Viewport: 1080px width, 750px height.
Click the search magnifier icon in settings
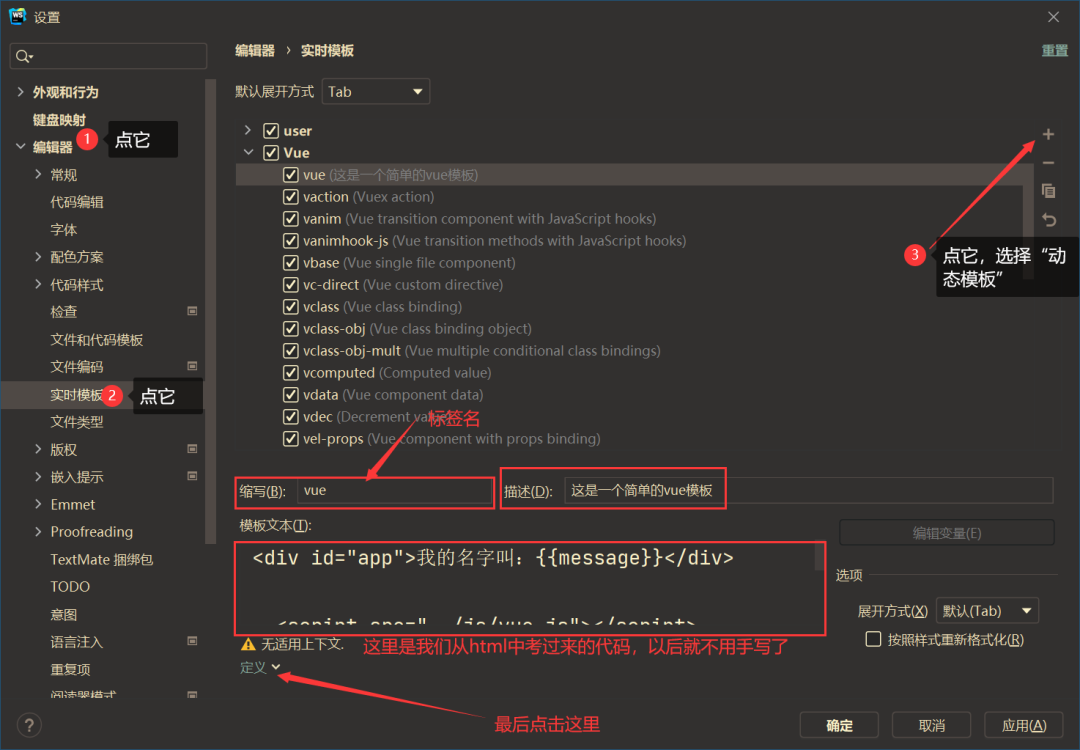(23, 56)
